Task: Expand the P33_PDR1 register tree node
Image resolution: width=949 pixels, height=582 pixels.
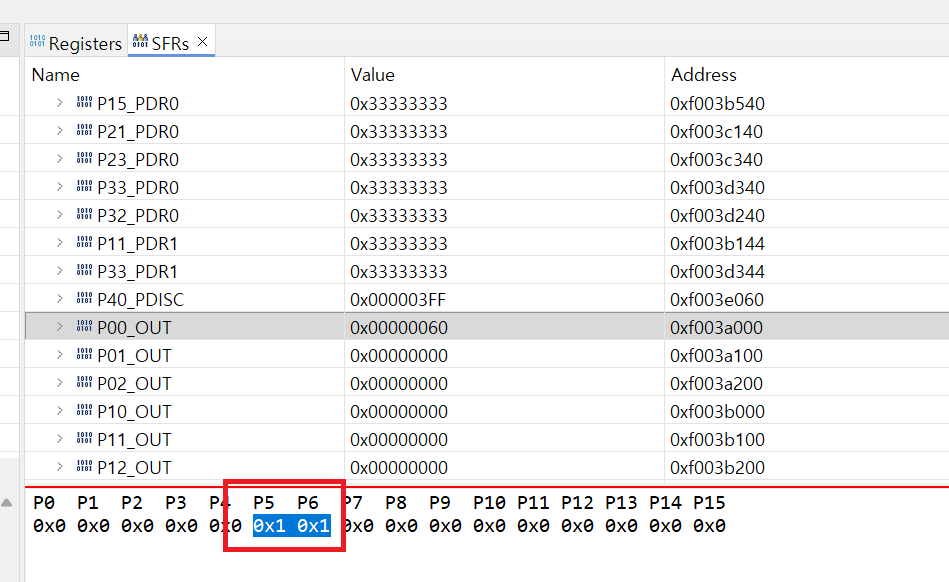Action: pyautogui.click(x=60, y=271)
